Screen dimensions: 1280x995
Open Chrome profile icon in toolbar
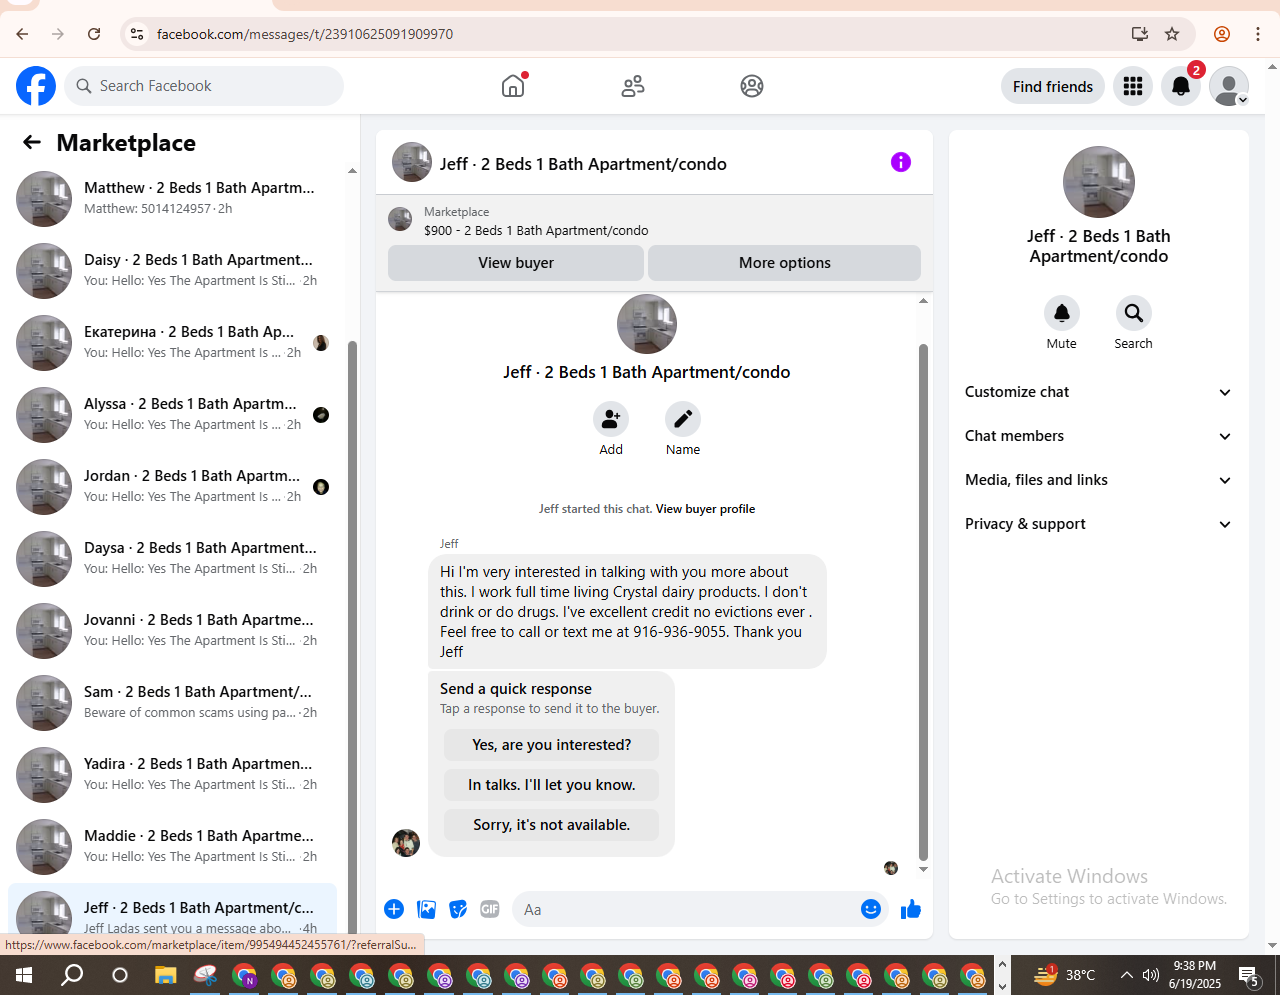1222,34
